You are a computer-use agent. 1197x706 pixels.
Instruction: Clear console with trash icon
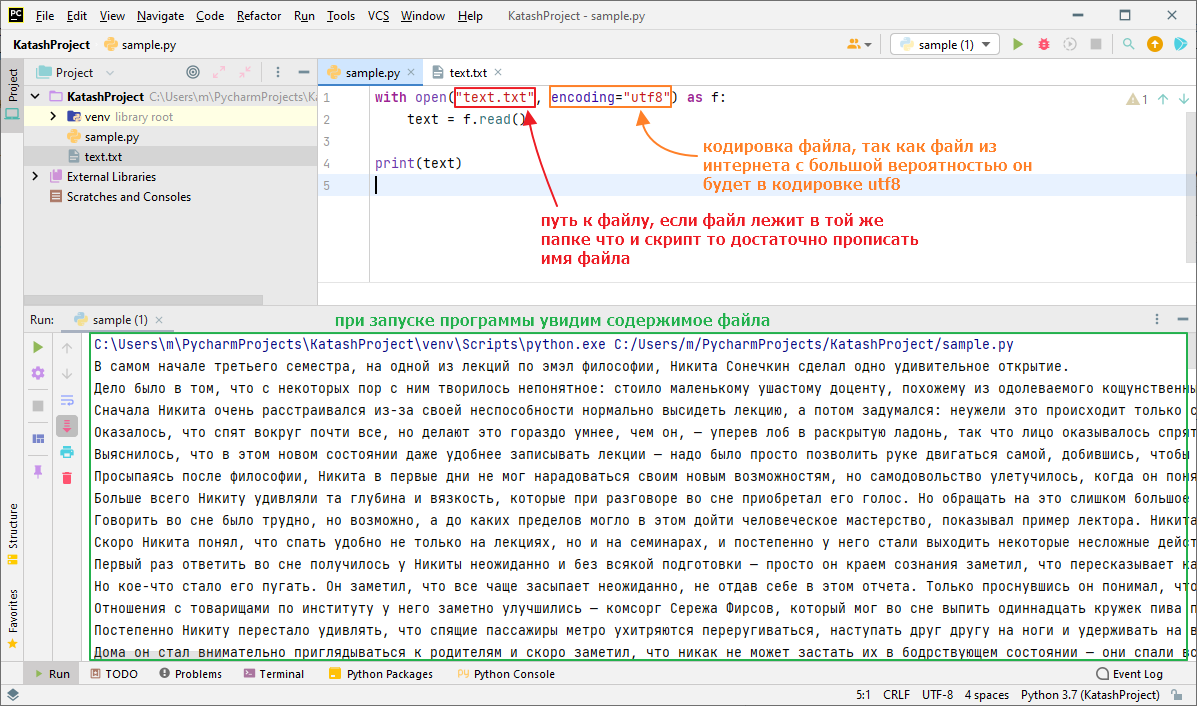pos(67,478)
